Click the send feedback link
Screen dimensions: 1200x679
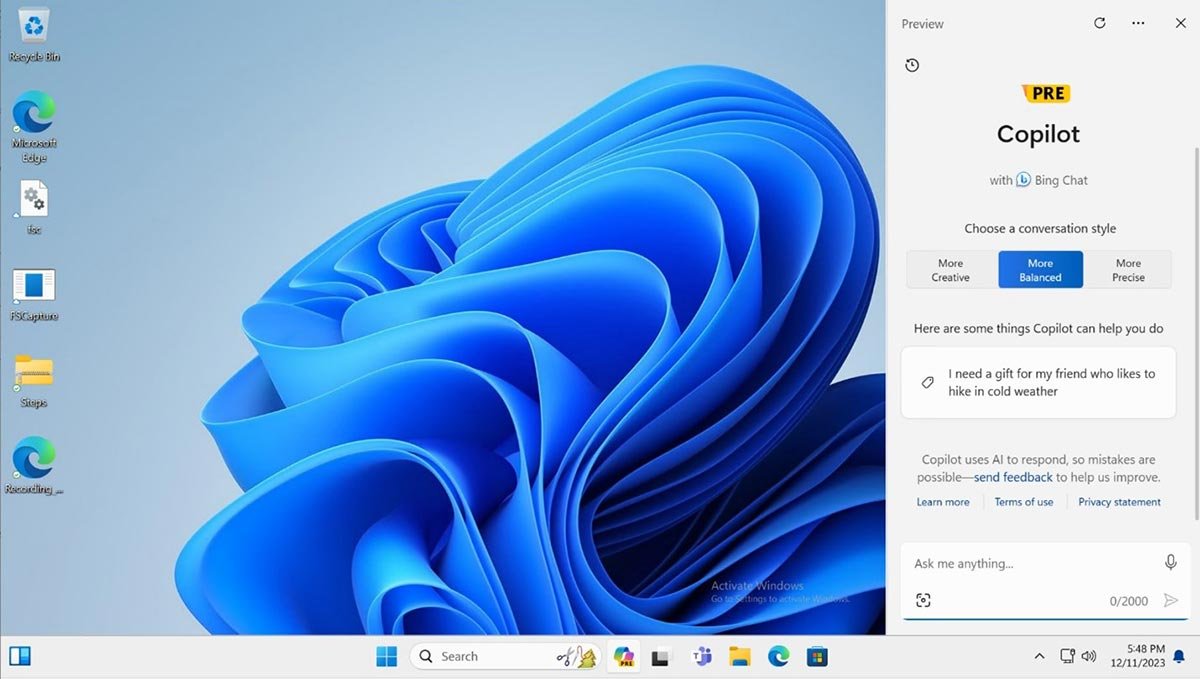coord(1013,477)
